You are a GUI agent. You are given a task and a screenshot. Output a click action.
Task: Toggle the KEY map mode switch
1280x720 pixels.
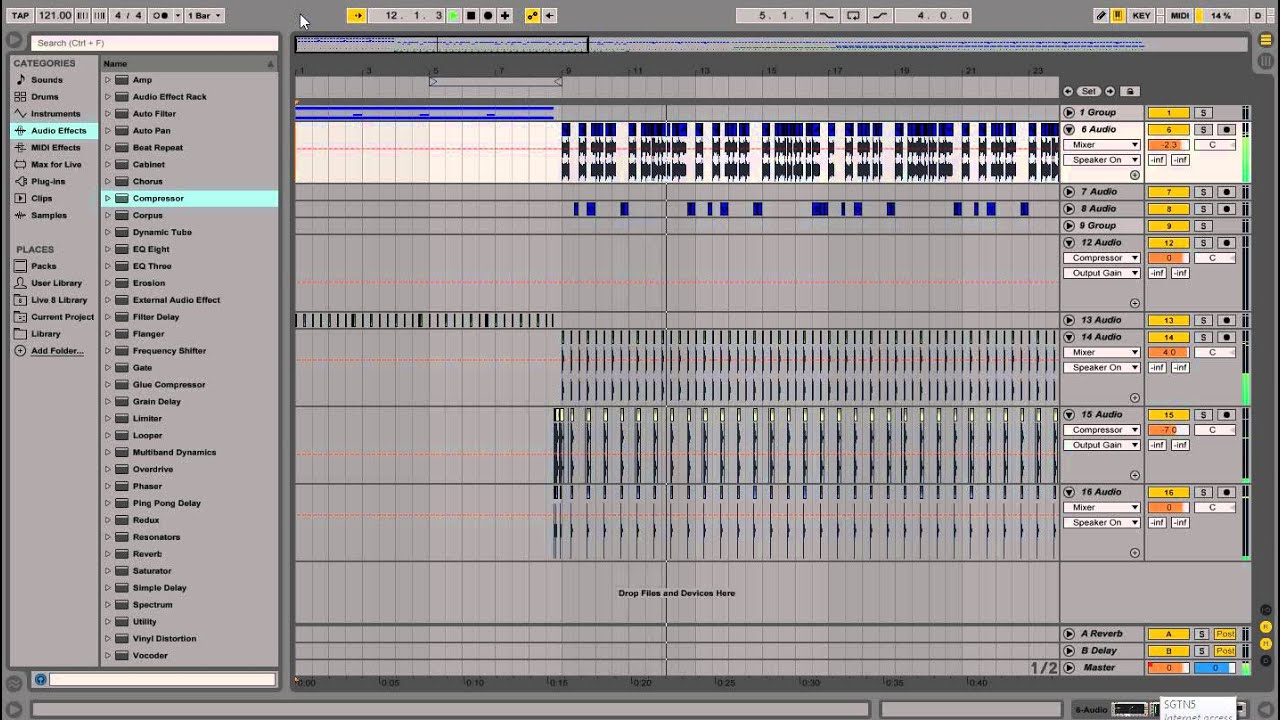tap(1141, 15)
